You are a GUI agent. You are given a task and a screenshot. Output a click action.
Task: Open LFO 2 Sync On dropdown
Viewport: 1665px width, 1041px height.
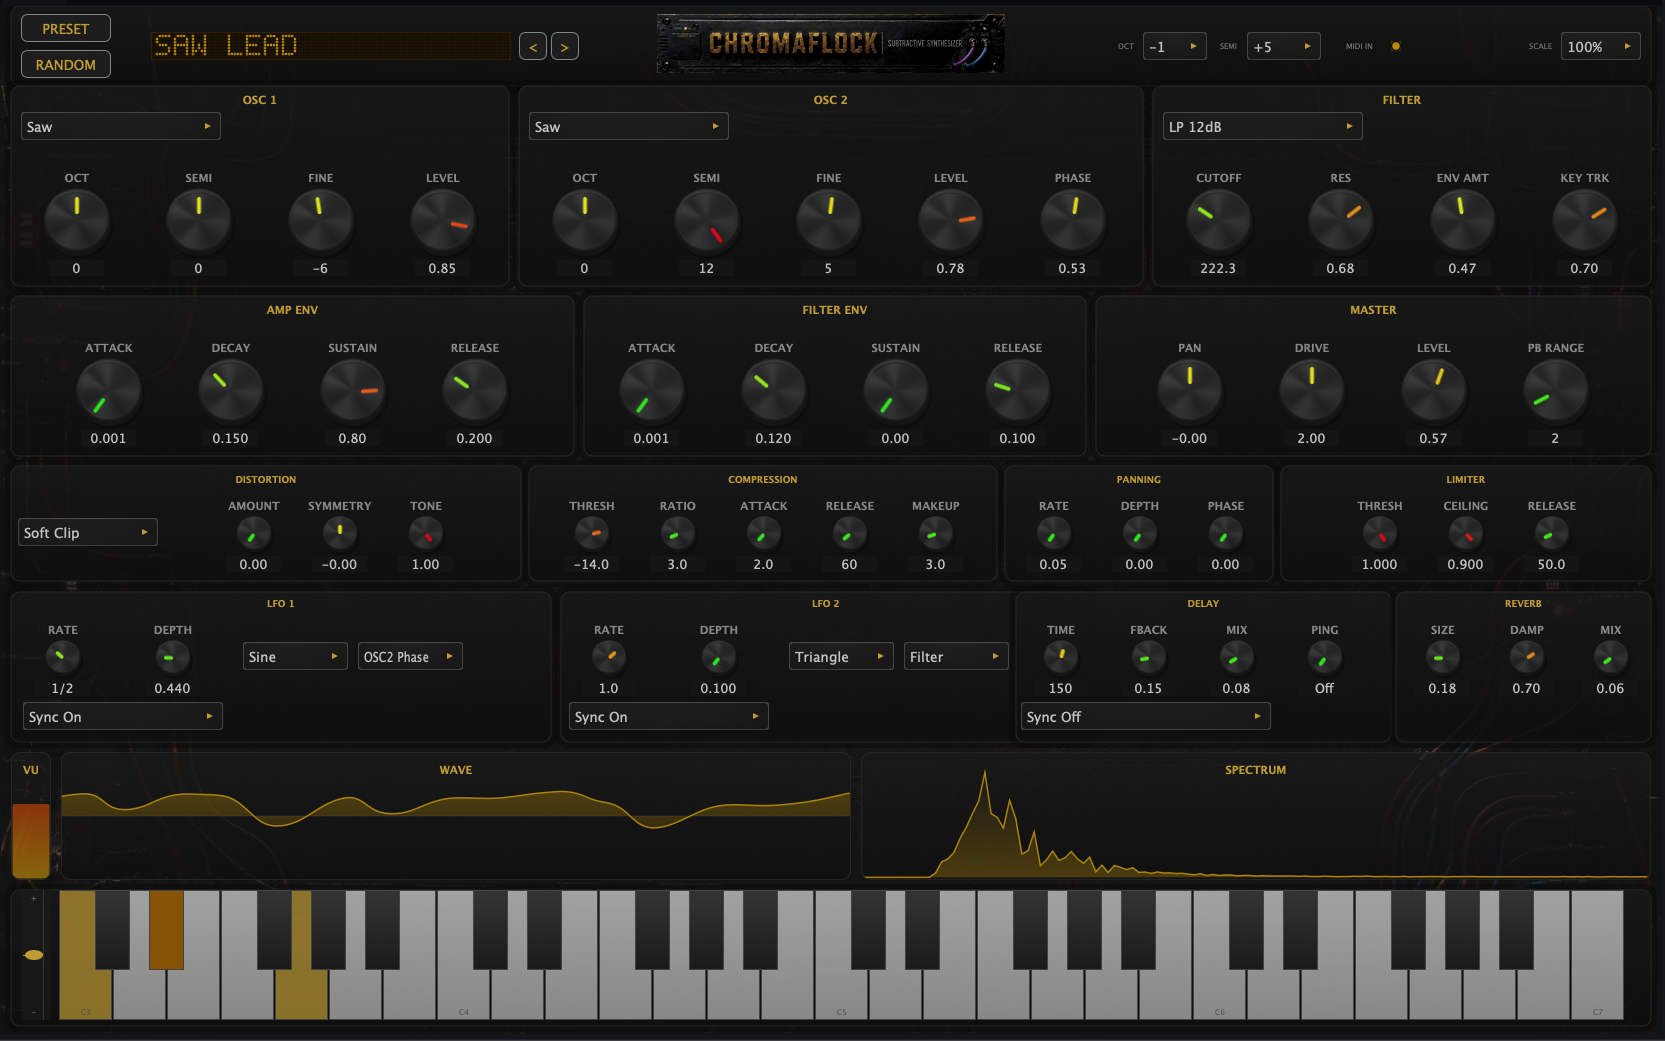click(x=669, y=716)
